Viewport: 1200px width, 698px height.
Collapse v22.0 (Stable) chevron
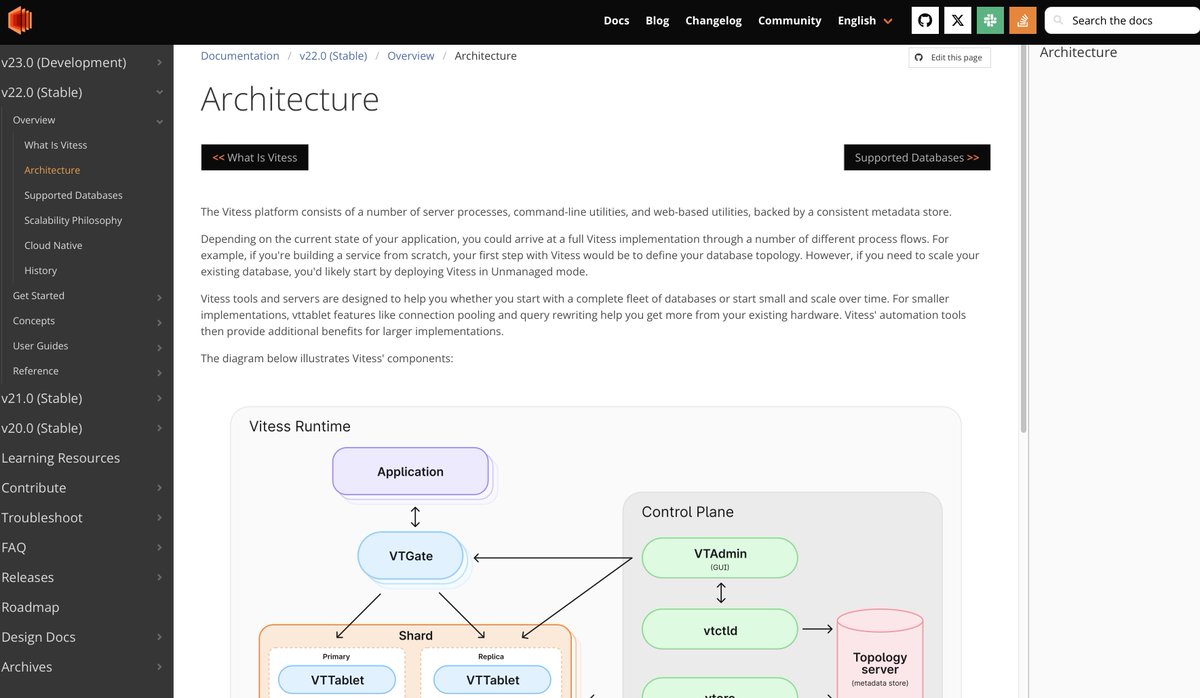[159, 92]
